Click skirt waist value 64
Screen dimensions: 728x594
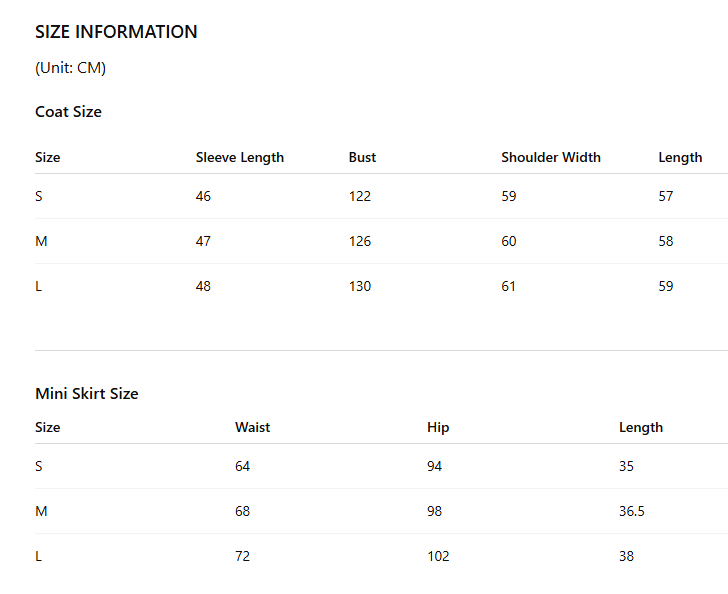pyautogui.click(x=242, y=466)
